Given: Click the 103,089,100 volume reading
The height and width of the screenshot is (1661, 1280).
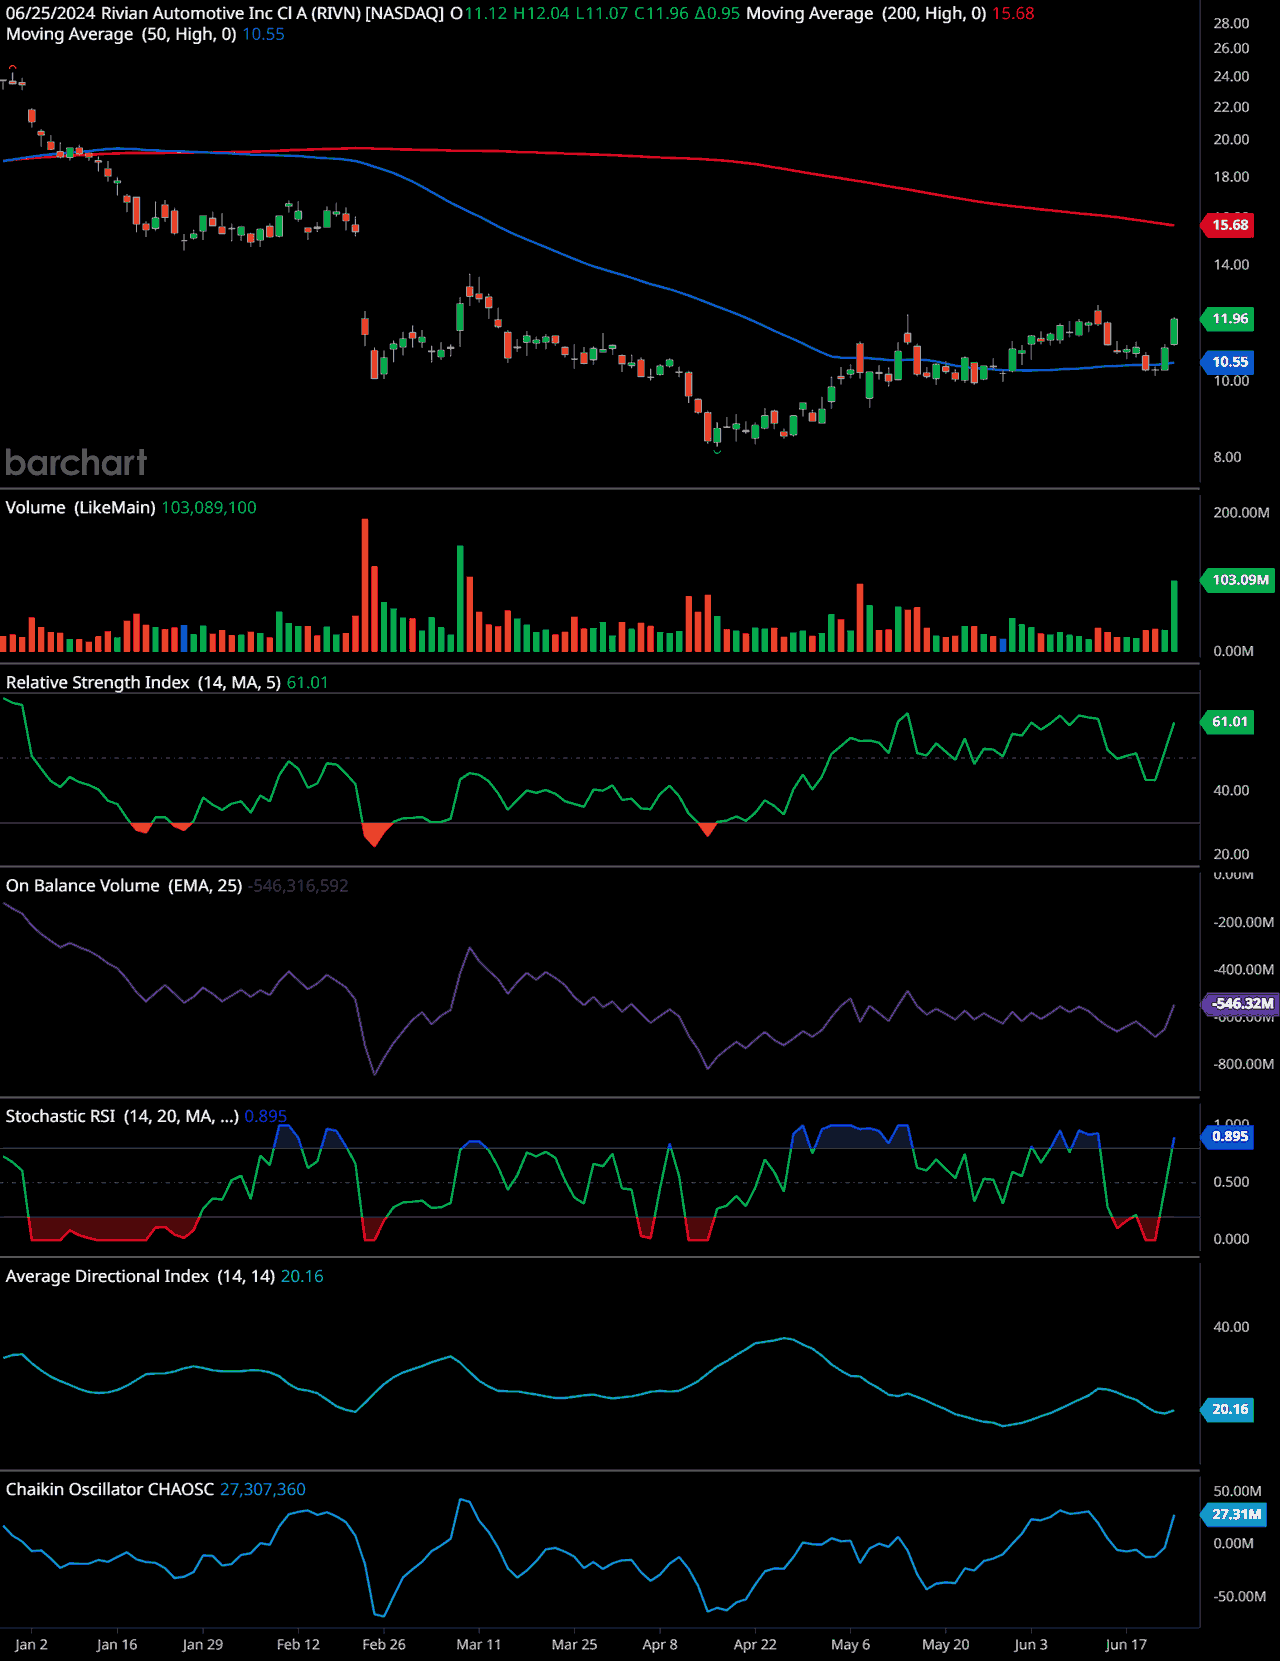Looking at the screenshot, I should (209, 508).
